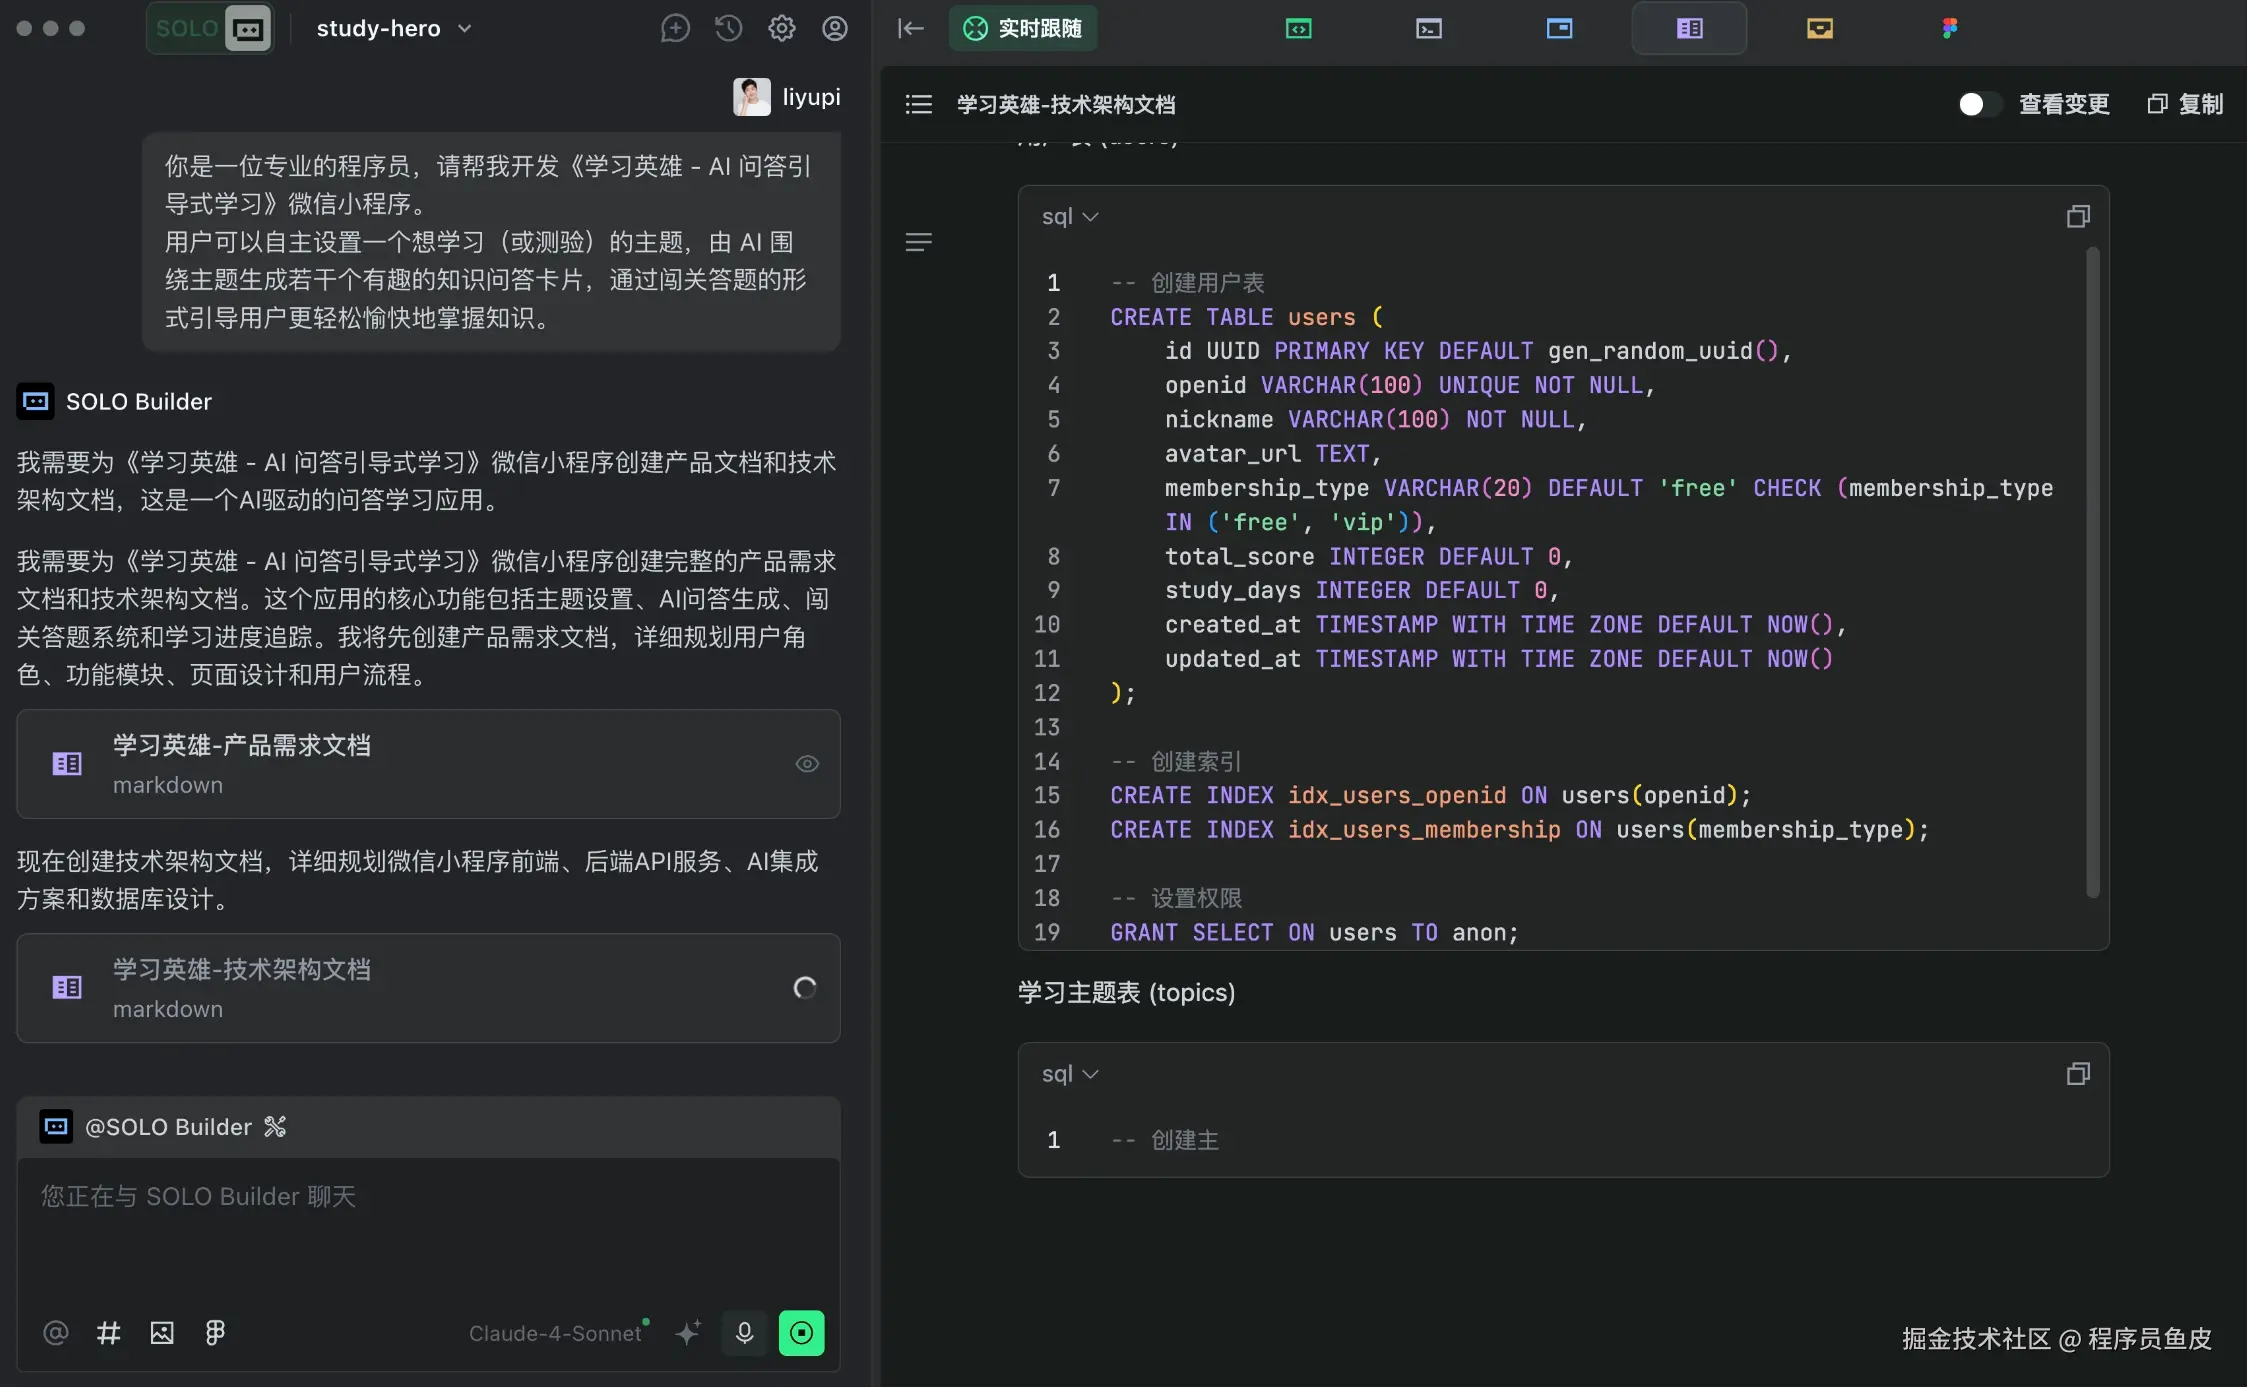This screenshot has width=2248, height=1388.
Task: Stop generation with green button
Action: point(801,1333)
